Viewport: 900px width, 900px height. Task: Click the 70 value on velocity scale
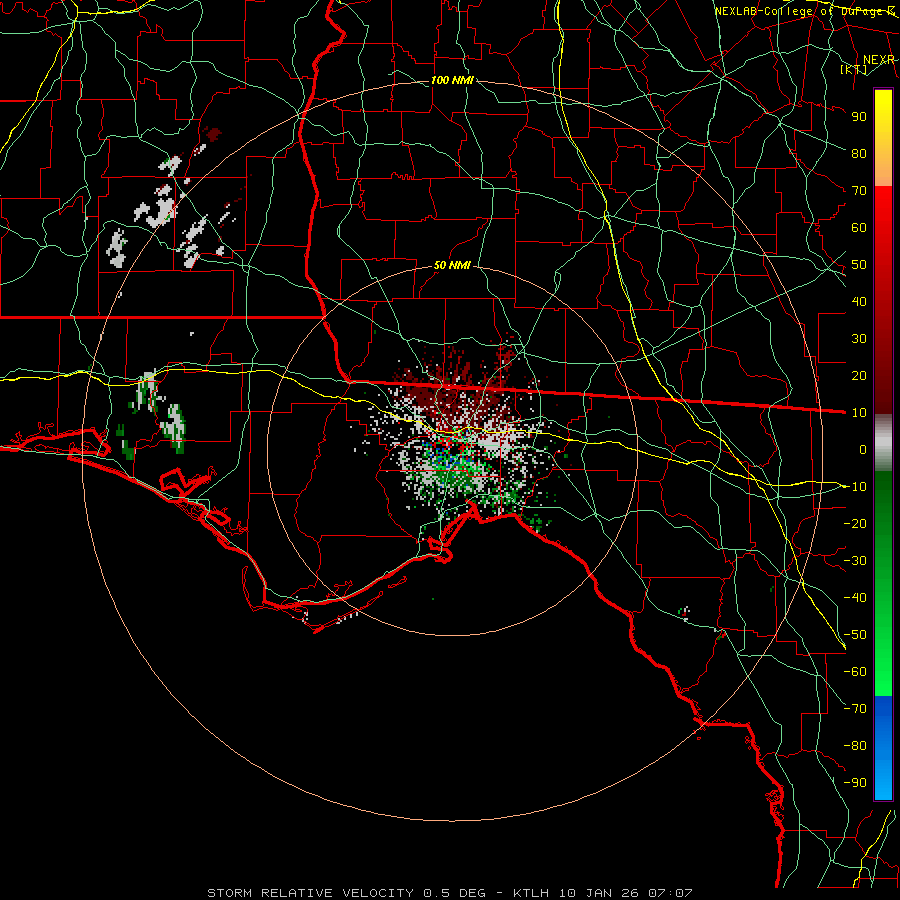pyautogui.click(x=859, y=191)
